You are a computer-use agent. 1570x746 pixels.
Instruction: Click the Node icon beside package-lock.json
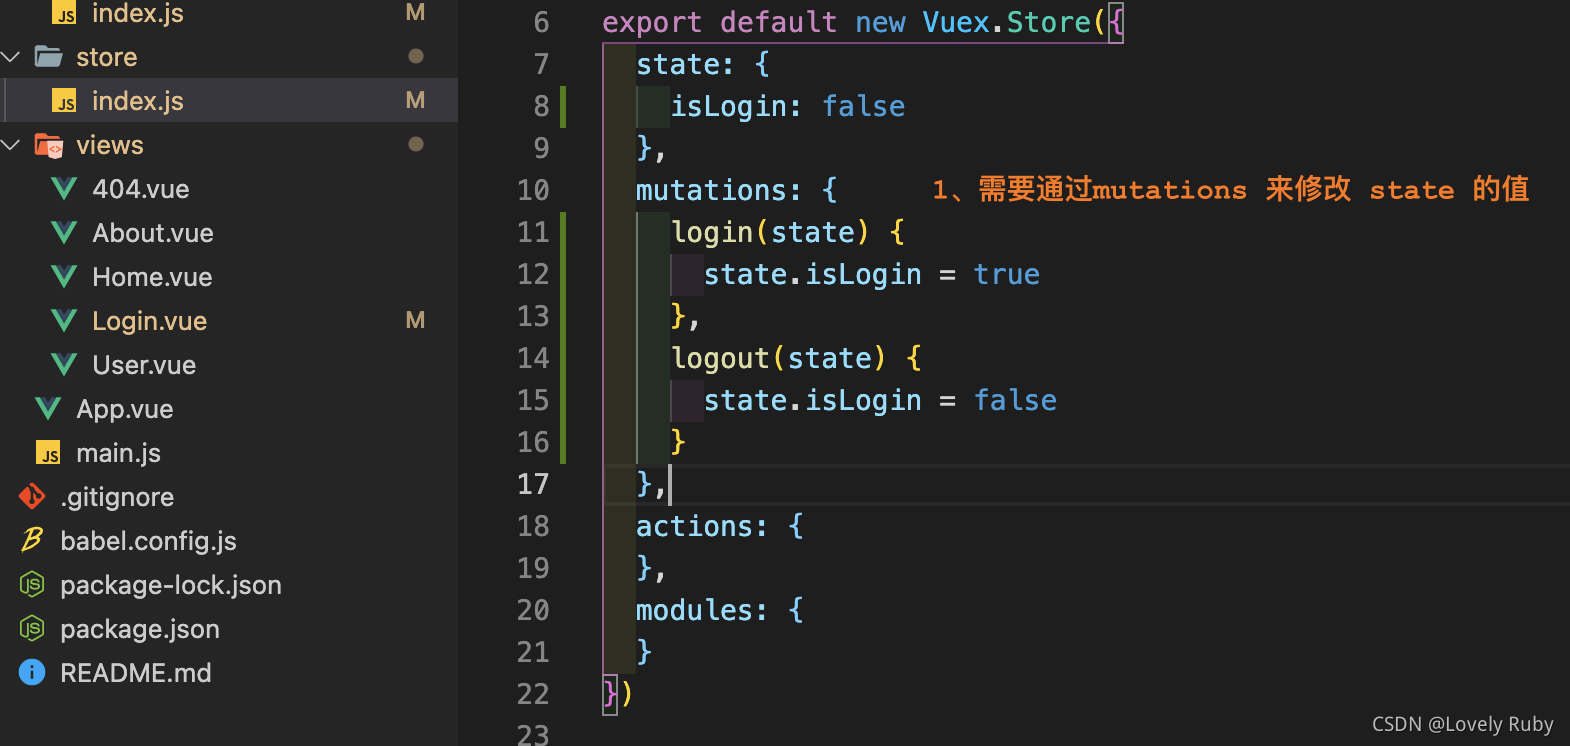[32, 584]
